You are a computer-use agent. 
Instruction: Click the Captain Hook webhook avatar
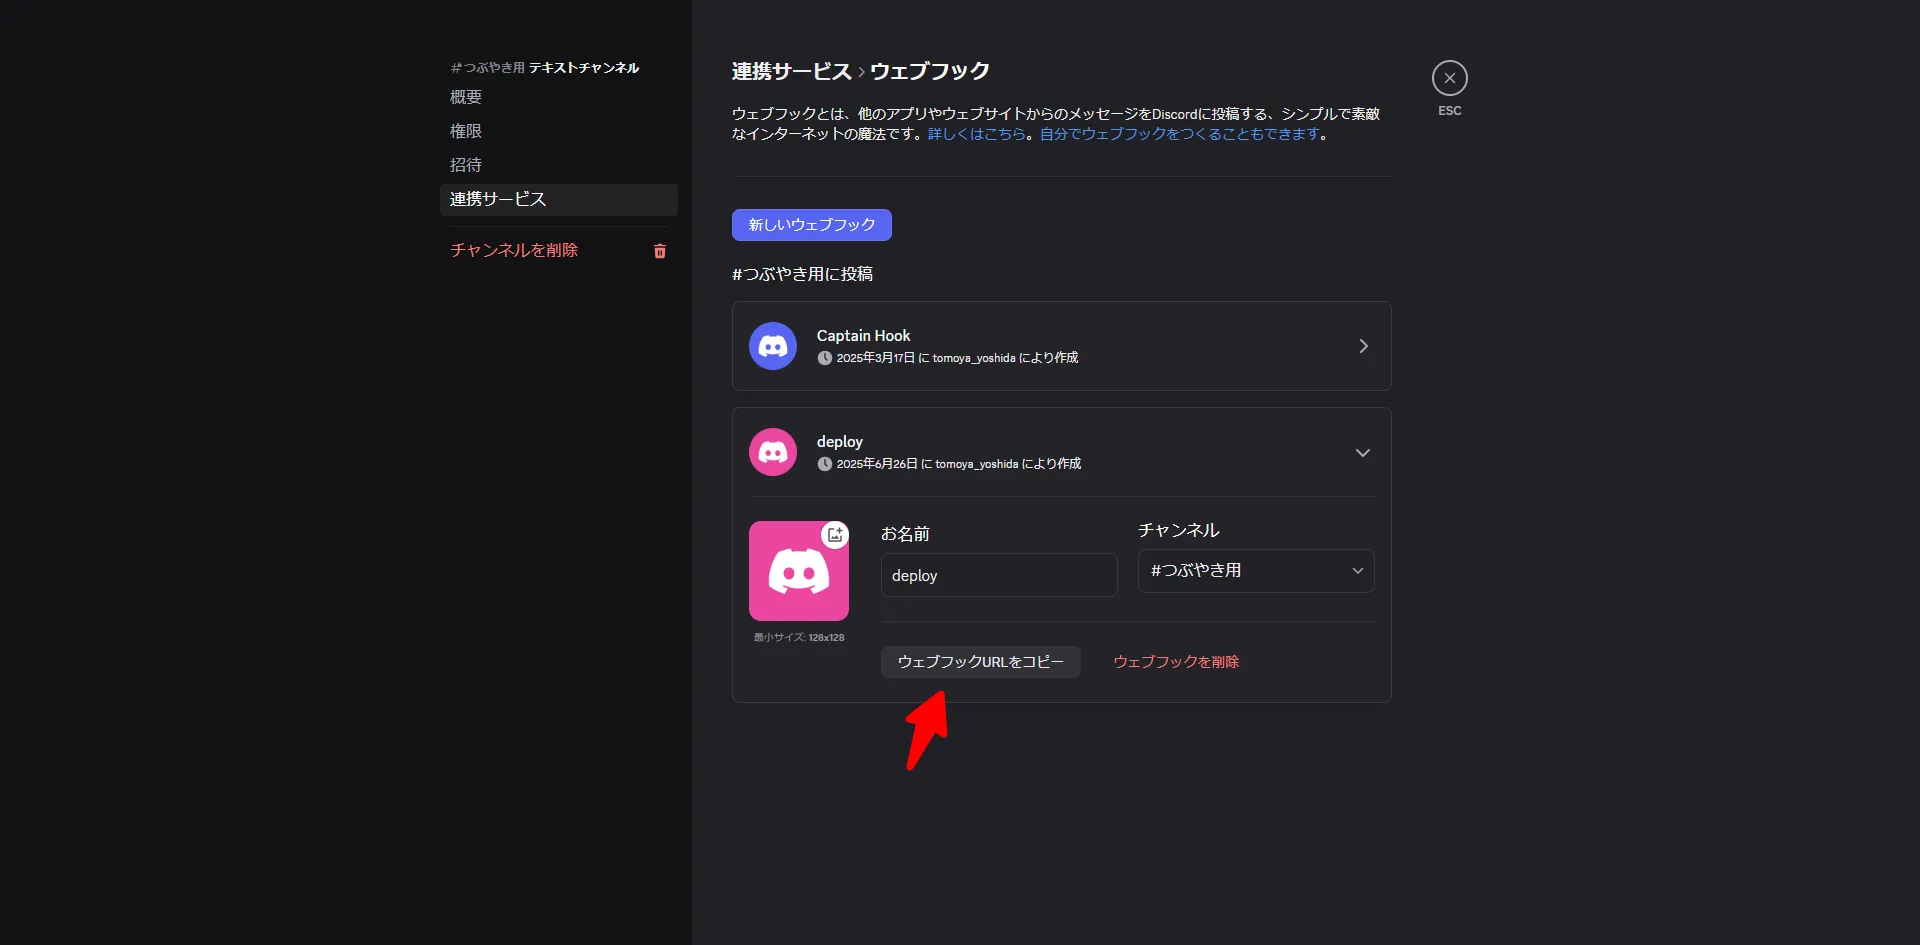click(773, 346)
